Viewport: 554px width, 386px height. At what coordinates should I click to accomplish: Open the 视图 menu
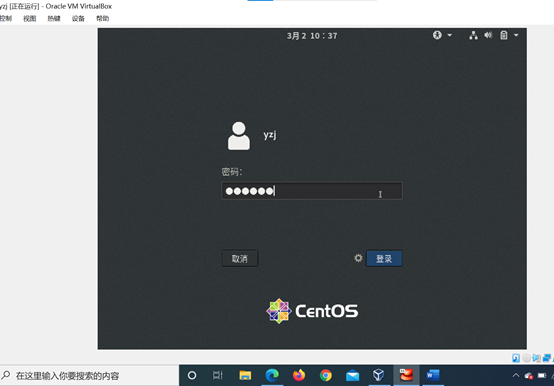point(30,18)
